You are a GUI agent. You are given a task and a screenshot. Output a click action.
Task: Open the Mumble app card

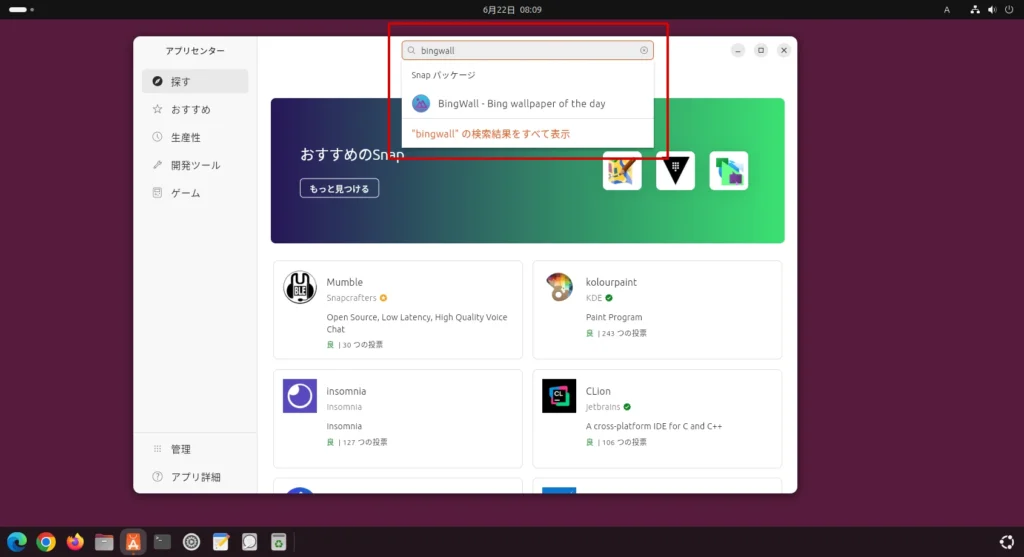[x=398, y=310]
